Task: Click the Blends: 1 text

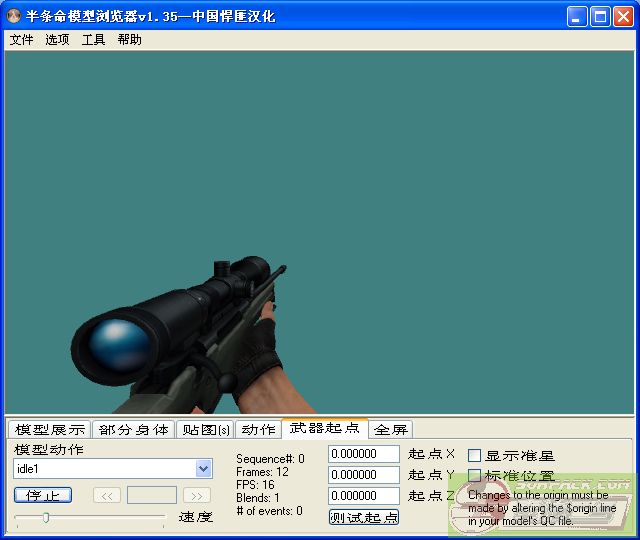Action: (258, 498)
